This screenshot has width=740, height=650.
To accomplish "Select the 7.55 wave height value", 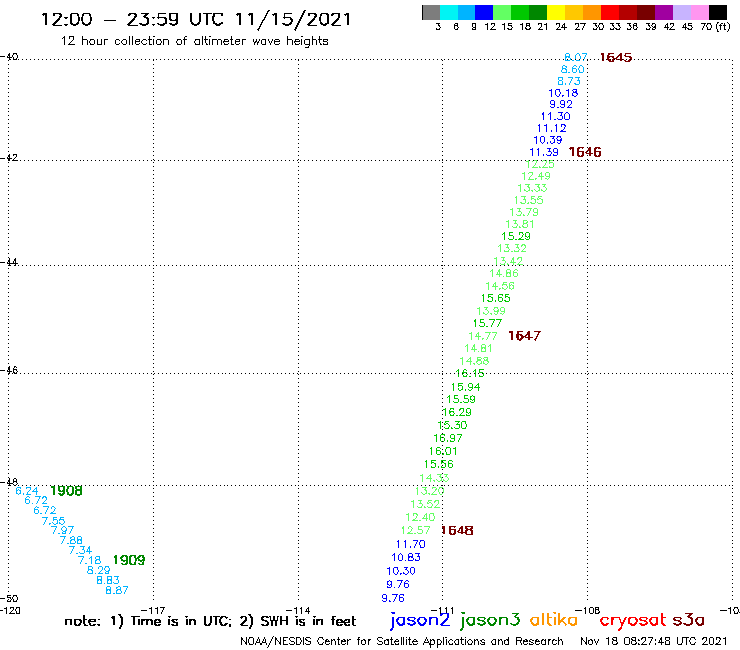I will point(53,521).
